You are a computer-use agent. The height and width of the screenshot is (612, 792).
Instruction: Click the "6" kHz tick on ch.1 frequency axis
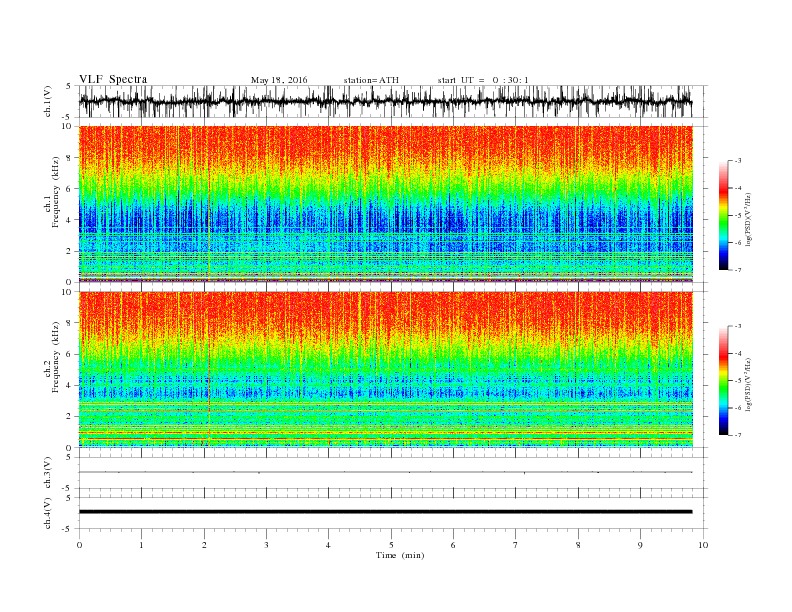point(70,189)
